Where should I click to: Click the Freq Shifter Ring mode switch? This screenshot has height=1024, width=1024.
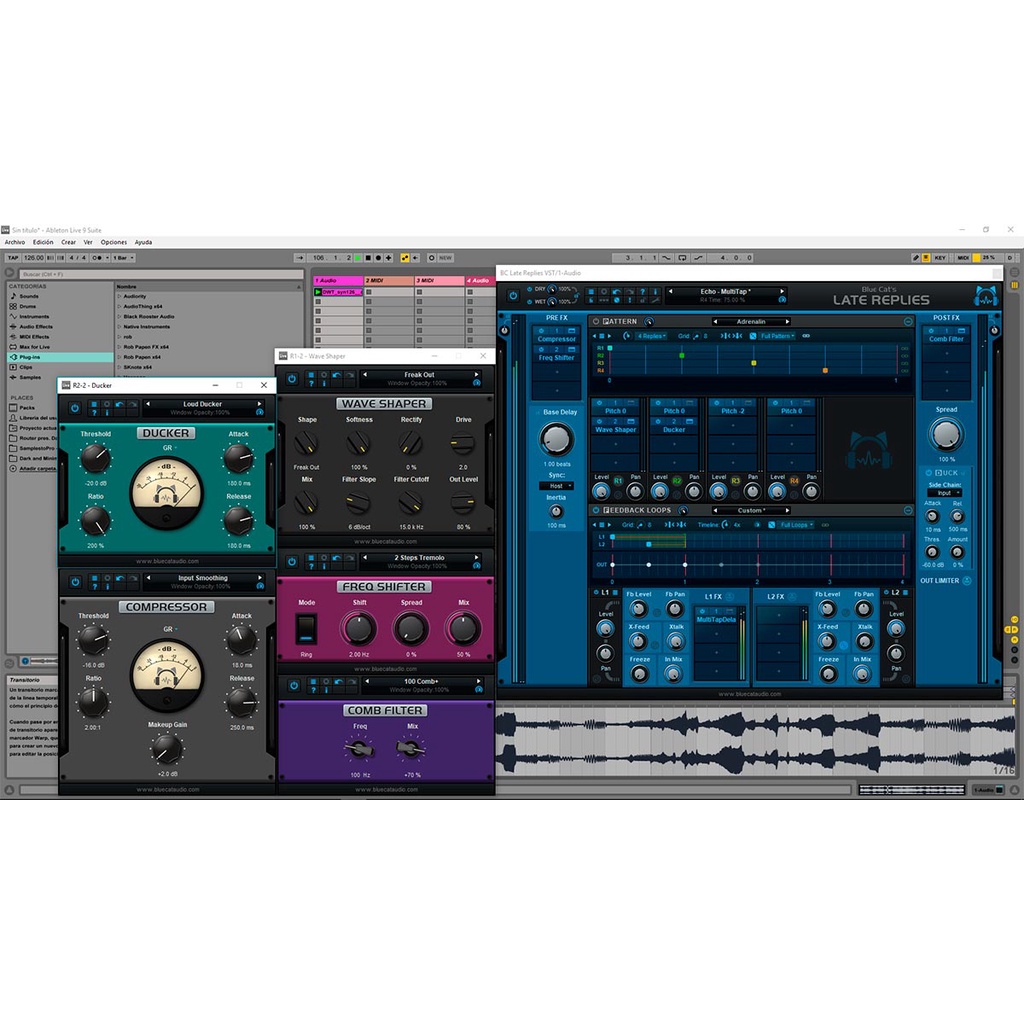point(306,628)
